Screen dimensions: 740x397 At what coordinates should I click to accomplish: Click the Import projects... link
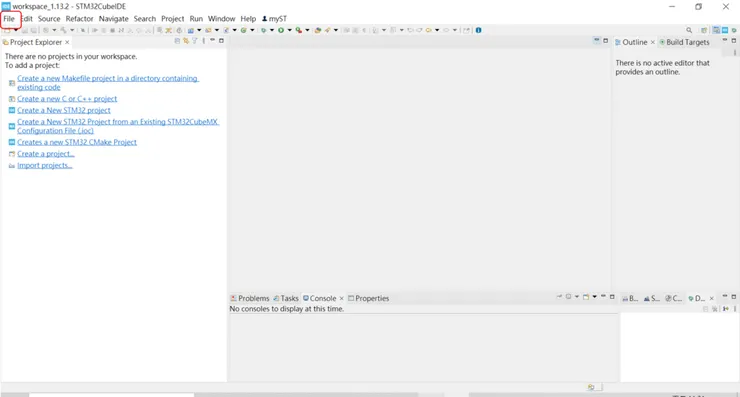pos(45,165)
